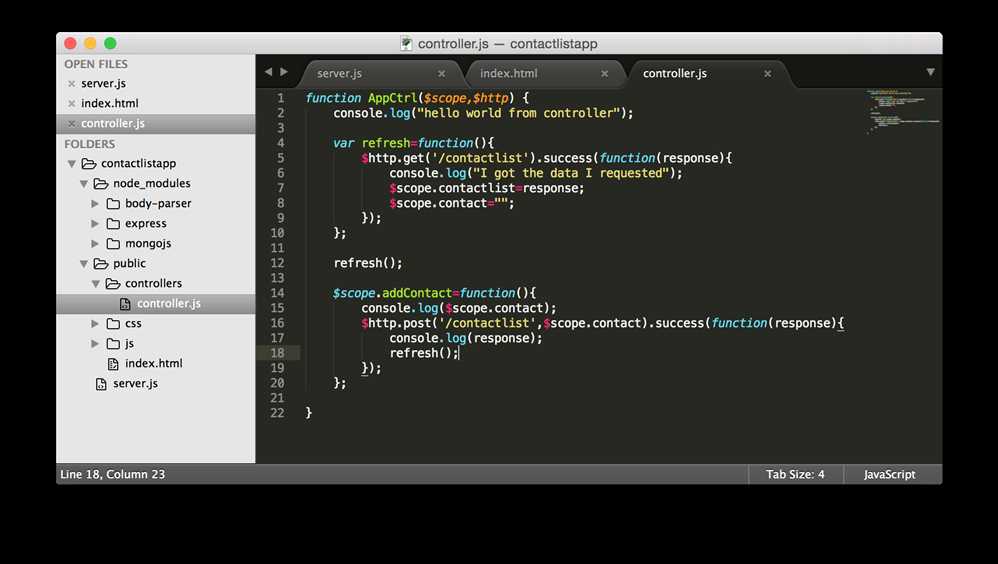Open the Tab Size: 4 menu
The image size is (998, 564).
click(795, 474)
